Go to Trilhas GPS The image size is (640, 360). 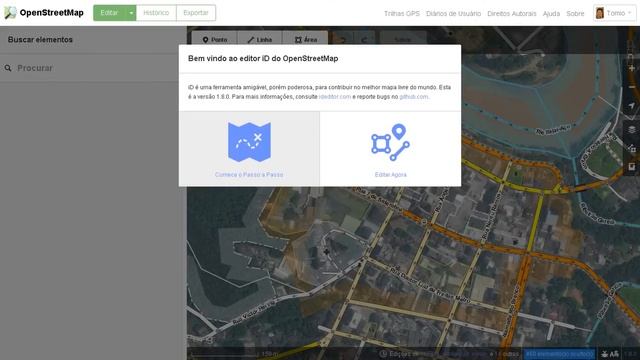pyautogui.click(x=402, y=13)
